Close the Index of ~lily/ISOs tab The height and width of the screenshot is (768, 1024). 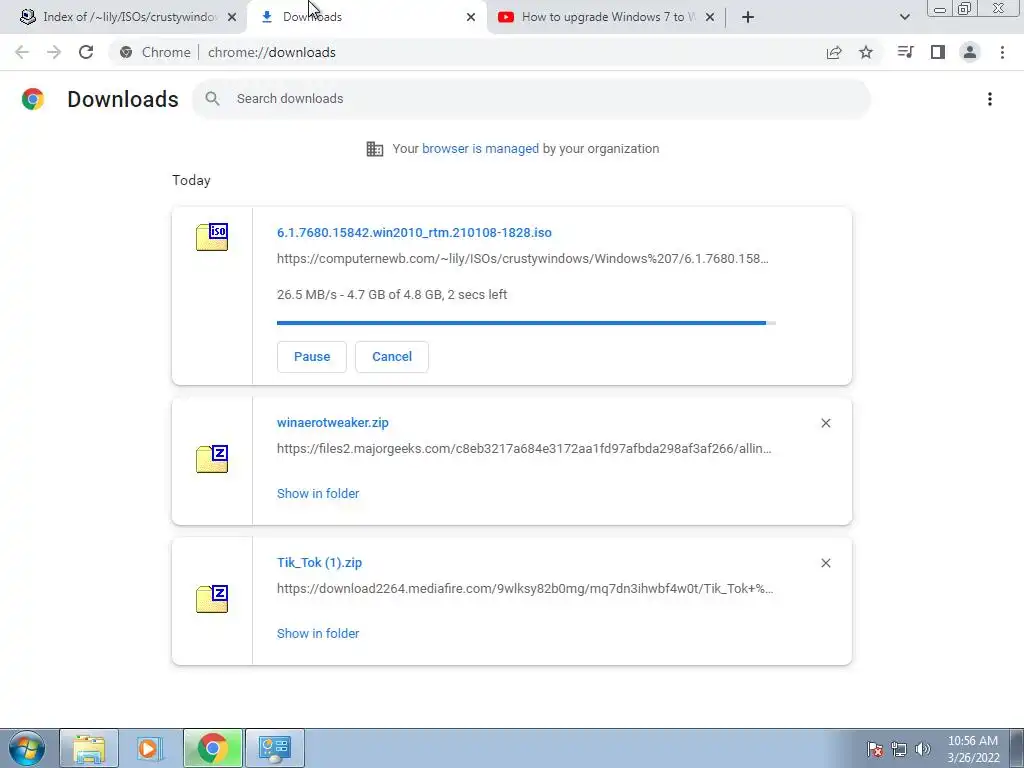tap(232, 17)
